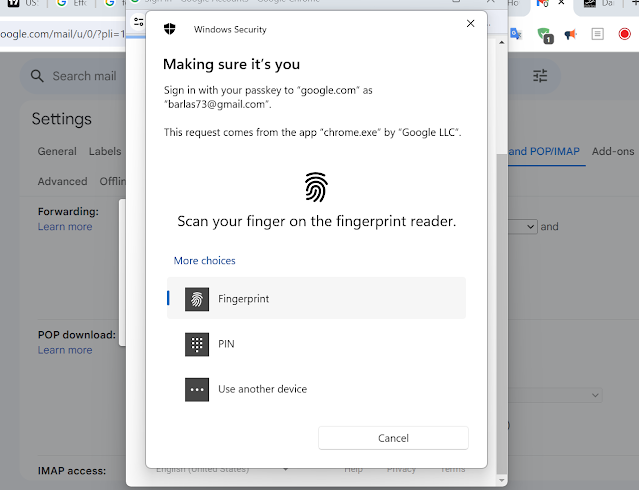Open the green shield extension icon
The height and width of the screenshot is (490, 639).
[x=544, y=35]
